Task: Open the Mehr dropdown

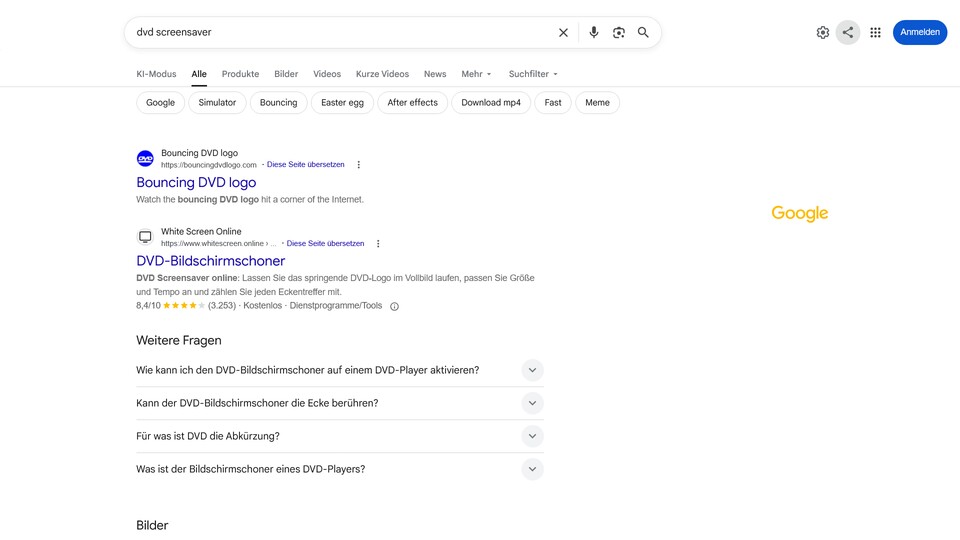Action: pyautogui.click(x=476, y=74)
